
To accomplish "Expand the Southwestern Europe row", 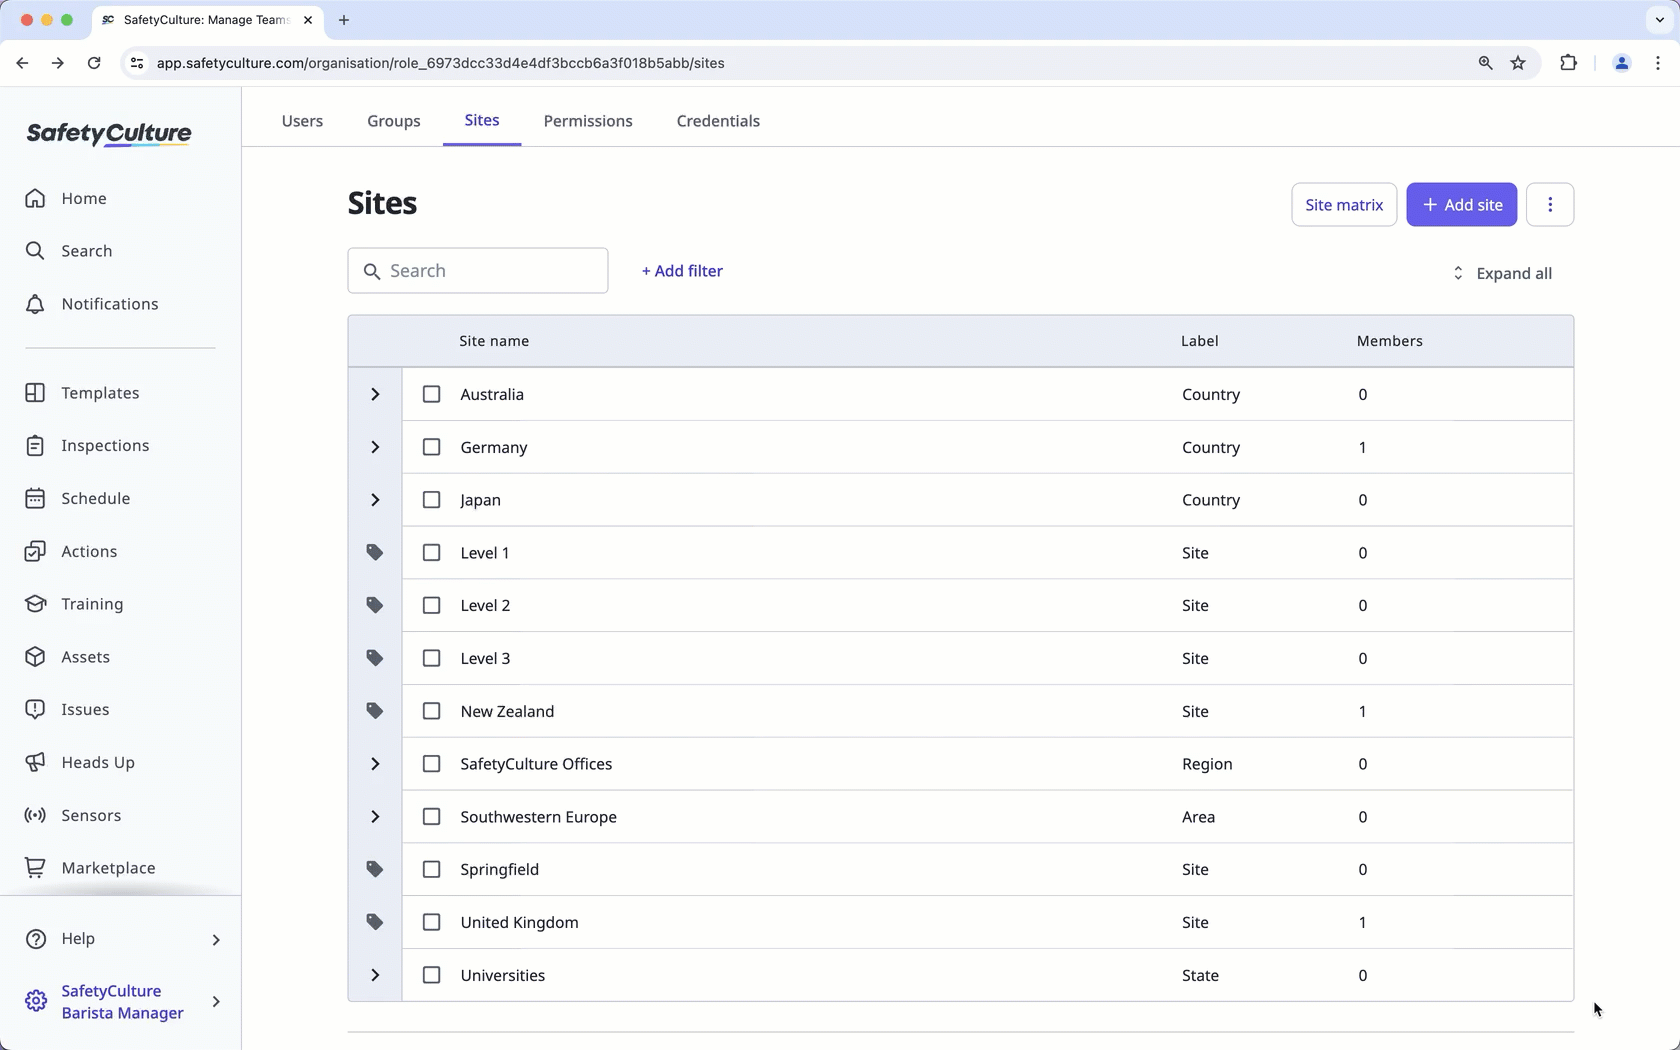I will (x=375, y=817).
